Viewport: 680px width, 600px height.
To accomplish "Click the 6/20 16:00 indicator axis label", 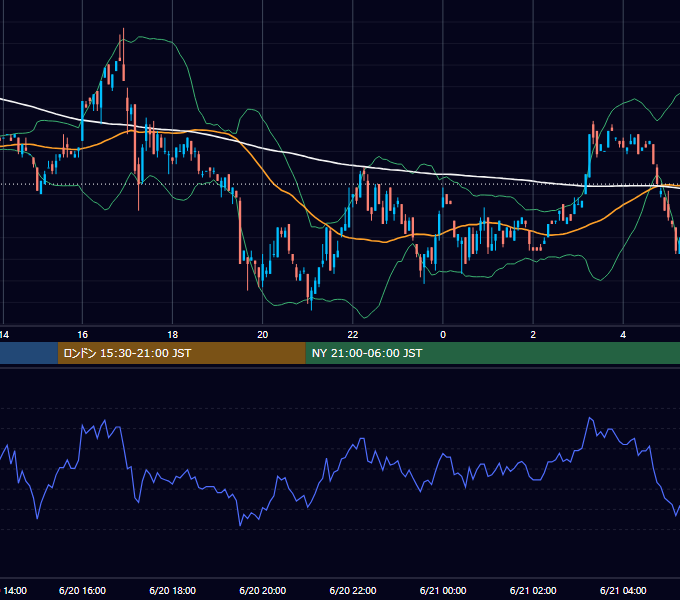I will click(82, 590).
